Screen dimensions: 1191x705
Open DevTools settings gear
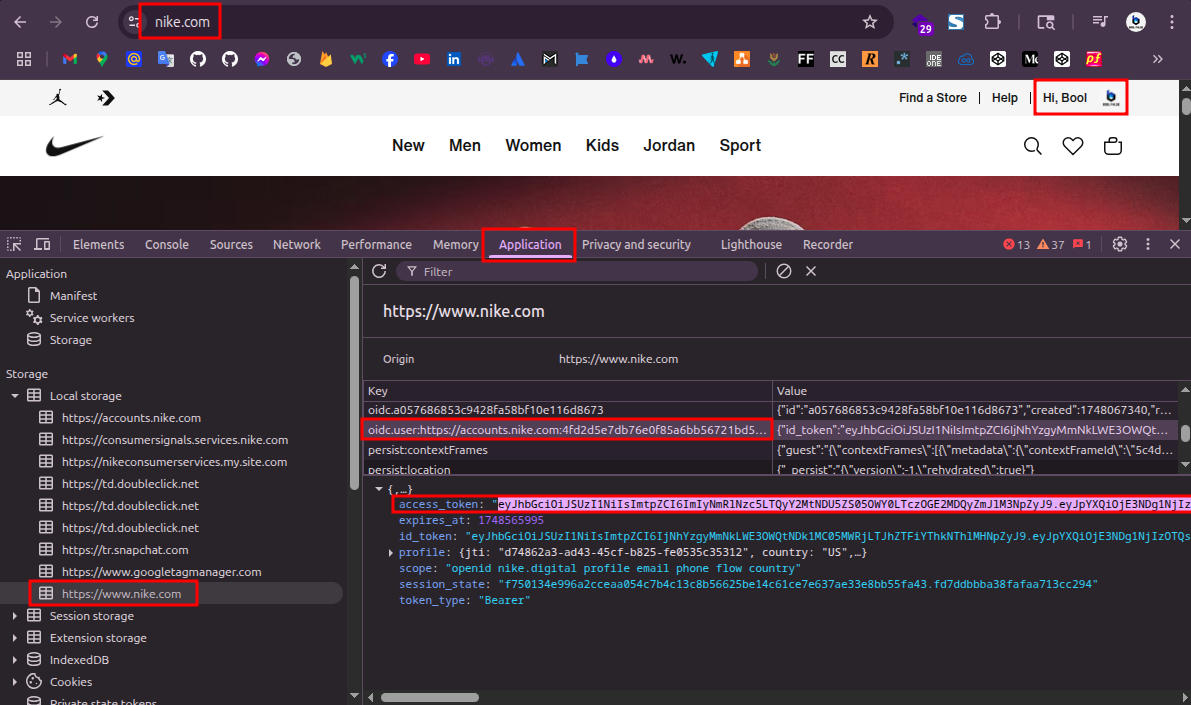[1120, 245]
